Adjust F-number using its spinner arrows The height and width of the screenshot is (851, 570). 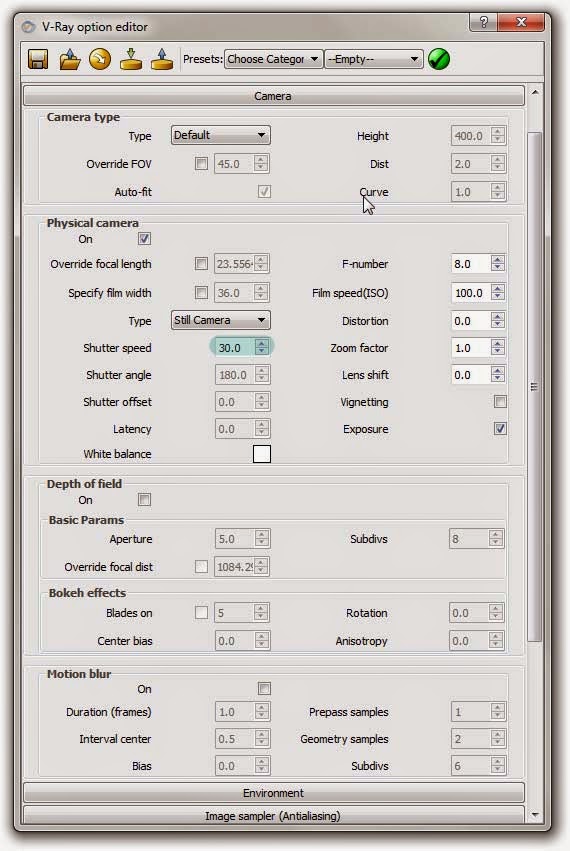[498, 264]
